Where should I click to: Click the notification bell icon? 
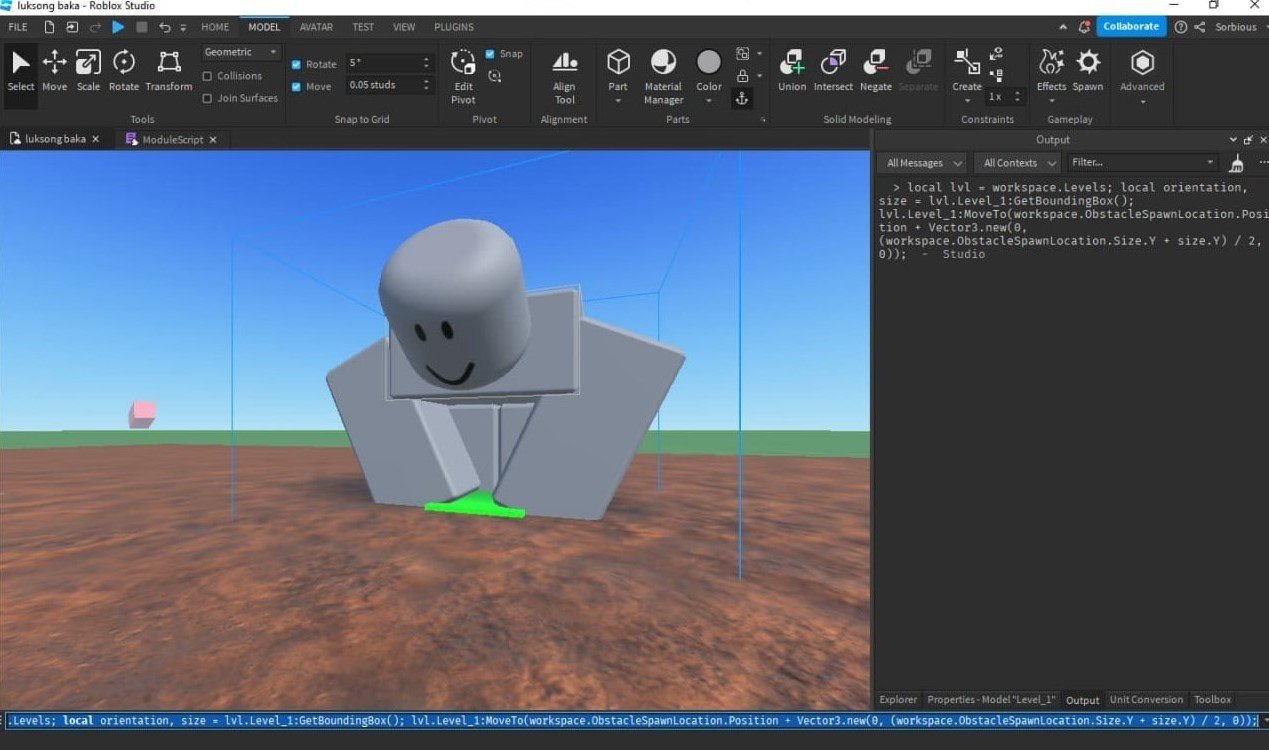coord(1084,27)
